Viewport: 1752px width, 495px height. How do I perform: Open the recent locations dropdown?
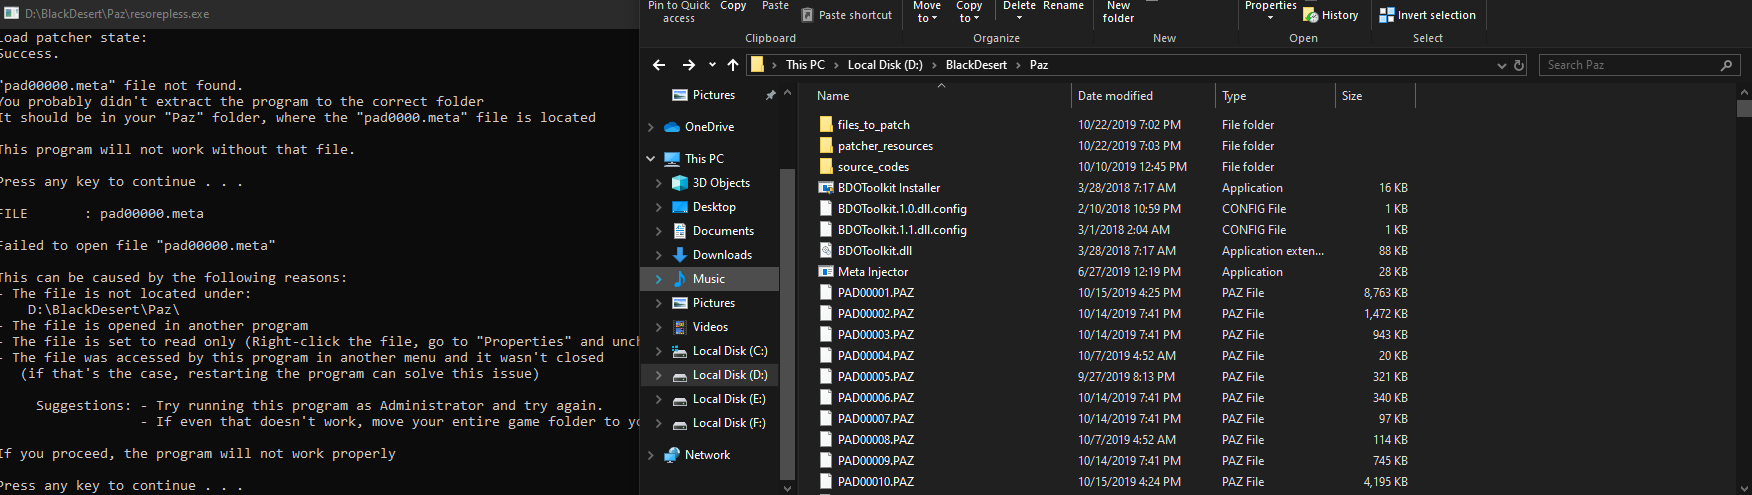click(712, 65)
